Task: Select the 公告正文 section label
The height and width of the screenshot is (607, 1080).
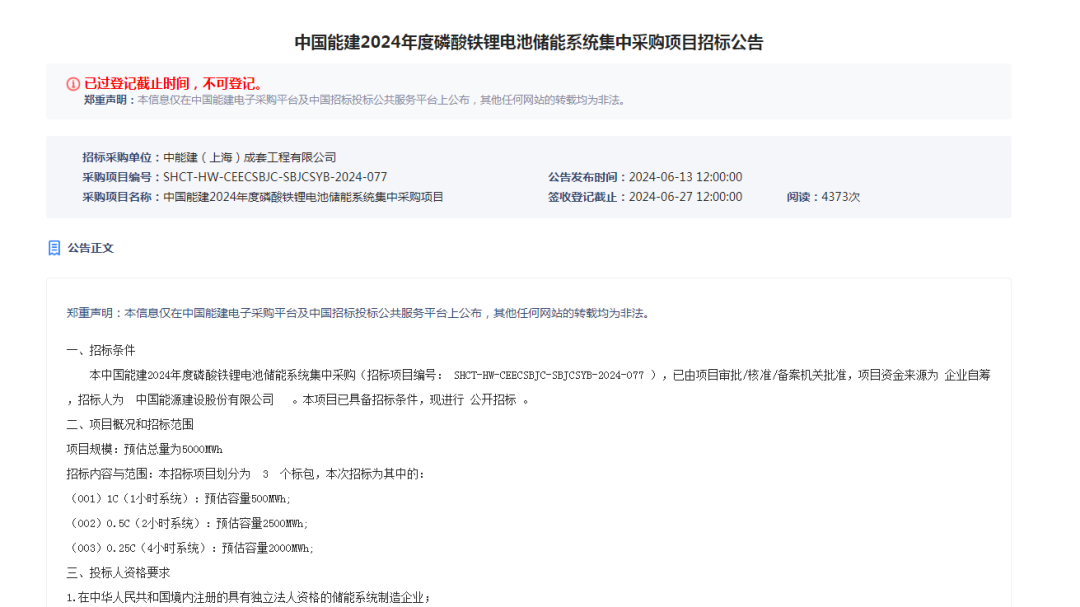Action: point(90,248)
